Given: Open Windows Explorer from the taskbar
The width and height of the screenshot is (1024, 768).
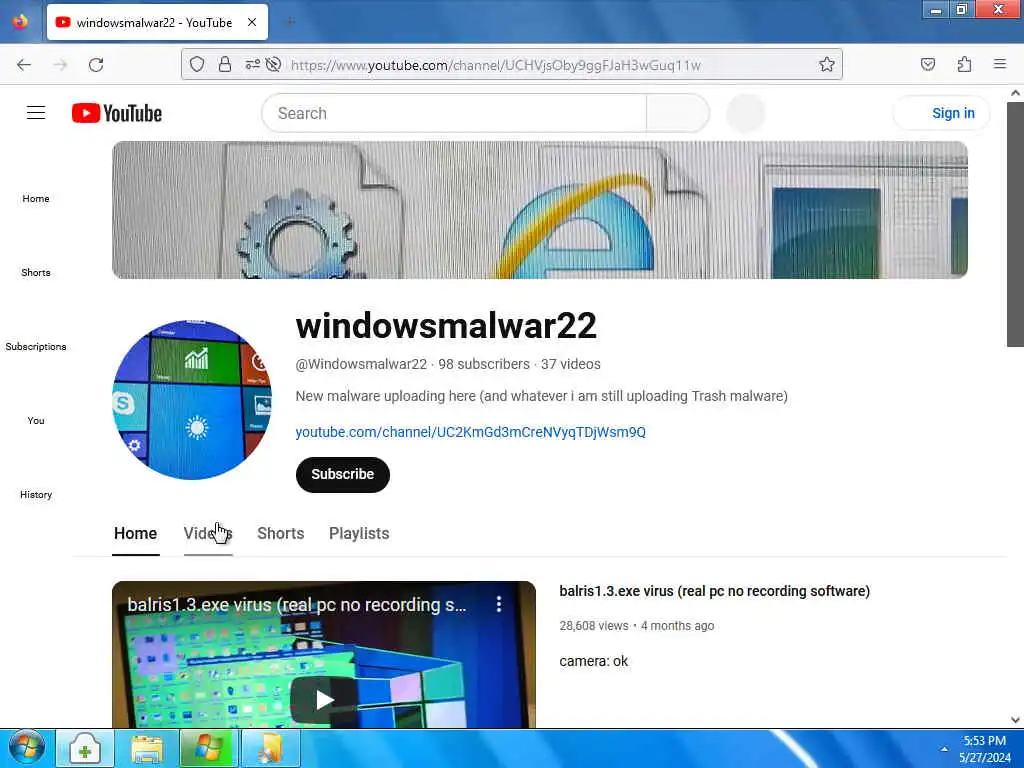Looking at the screenshot, I should (x=148, y=748).
